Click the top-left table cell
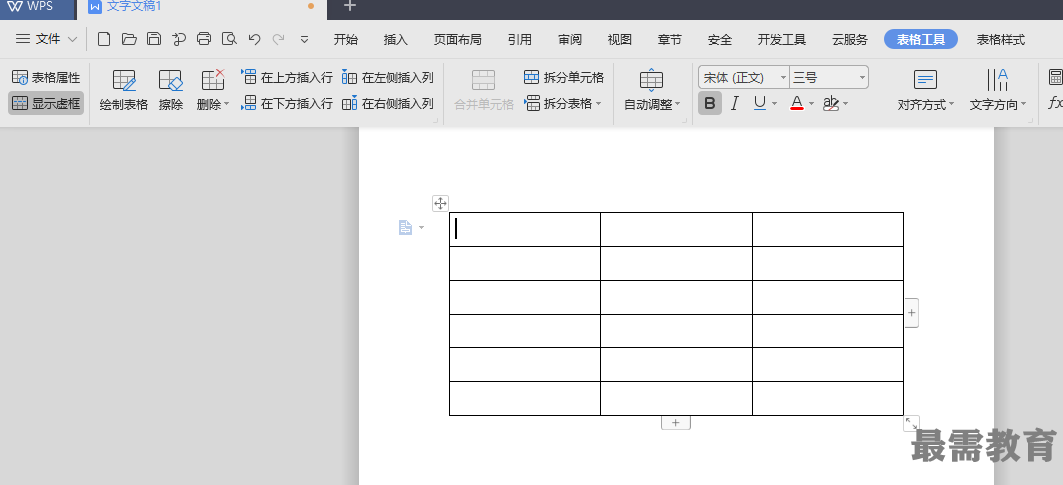Viewport: 1063px width, 485px height. click(x=525, y=229)
